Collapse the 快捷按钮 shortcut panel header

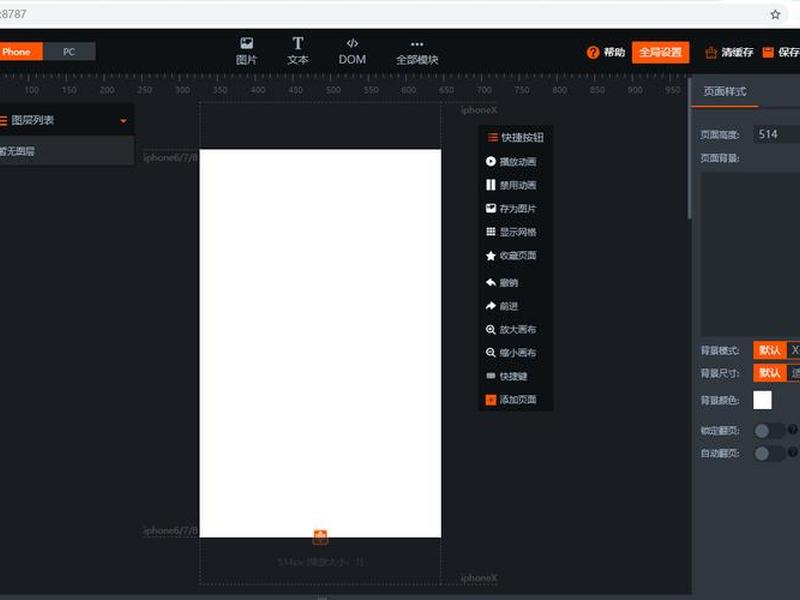pyautogui.click(x=516, y=137)
